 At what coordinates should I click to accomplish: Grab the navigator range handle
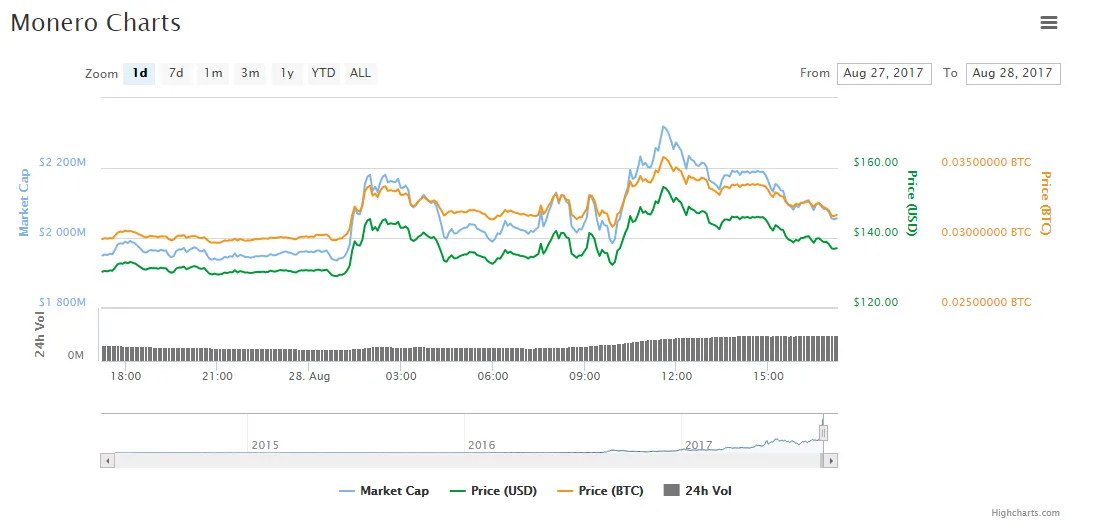tap(824, 432)
